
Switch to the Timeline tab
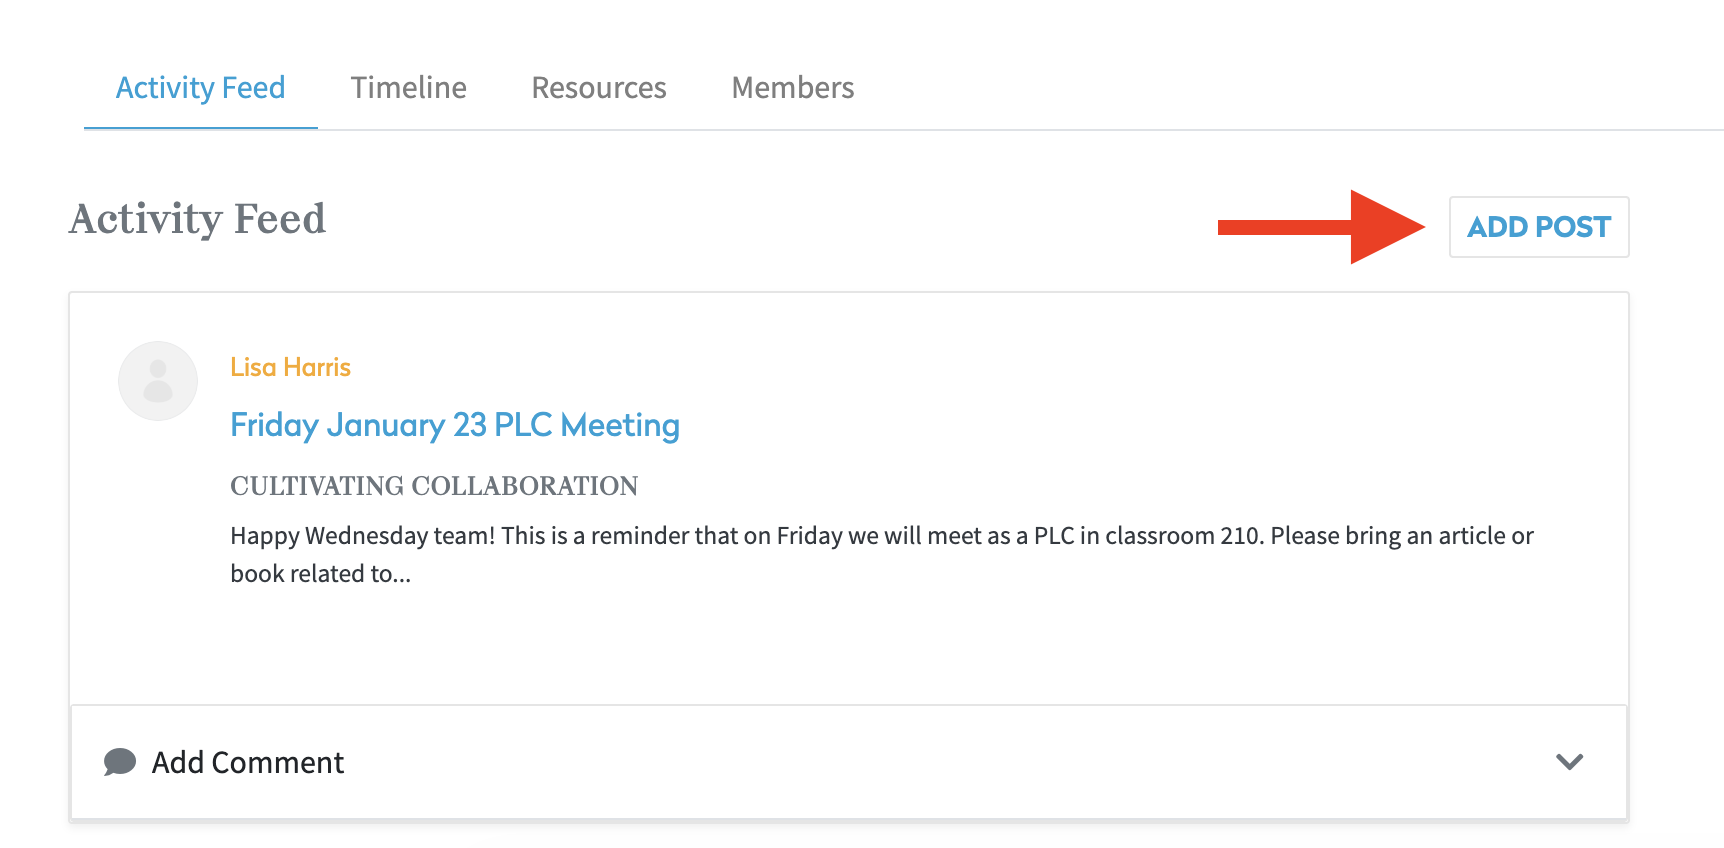[408, 88]
